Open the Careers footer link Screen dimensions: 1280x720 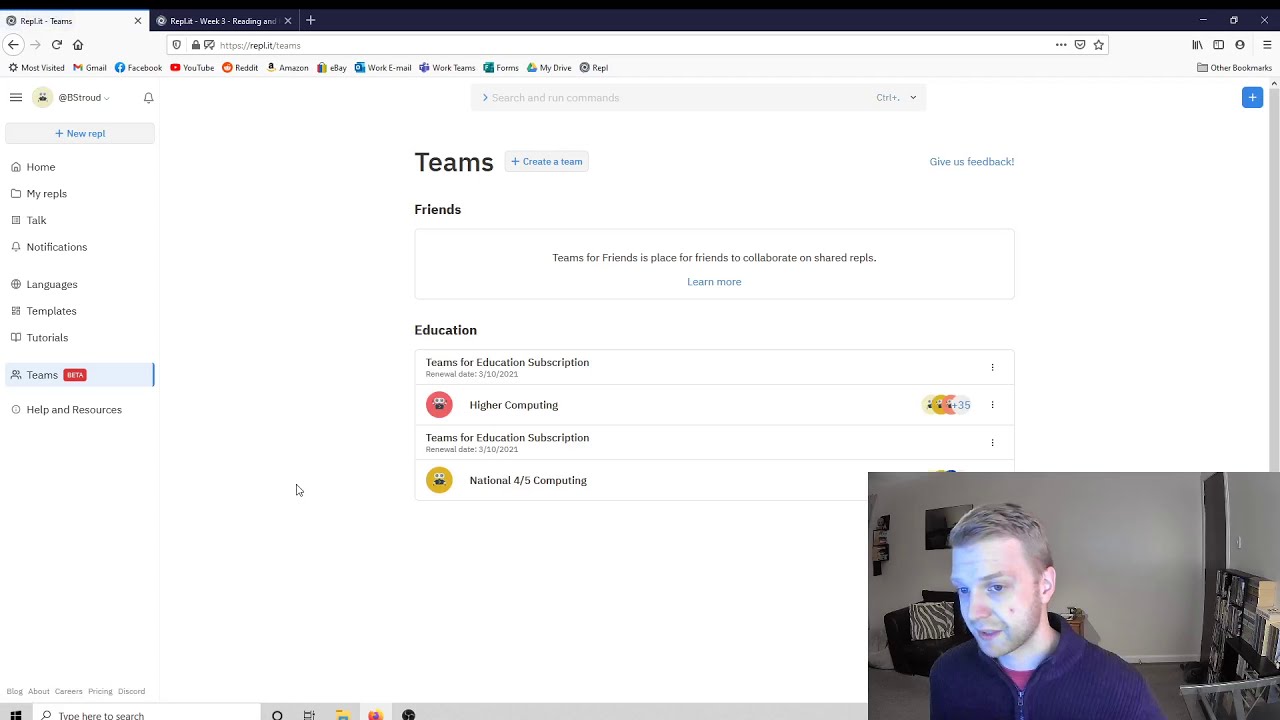[68, 692]
